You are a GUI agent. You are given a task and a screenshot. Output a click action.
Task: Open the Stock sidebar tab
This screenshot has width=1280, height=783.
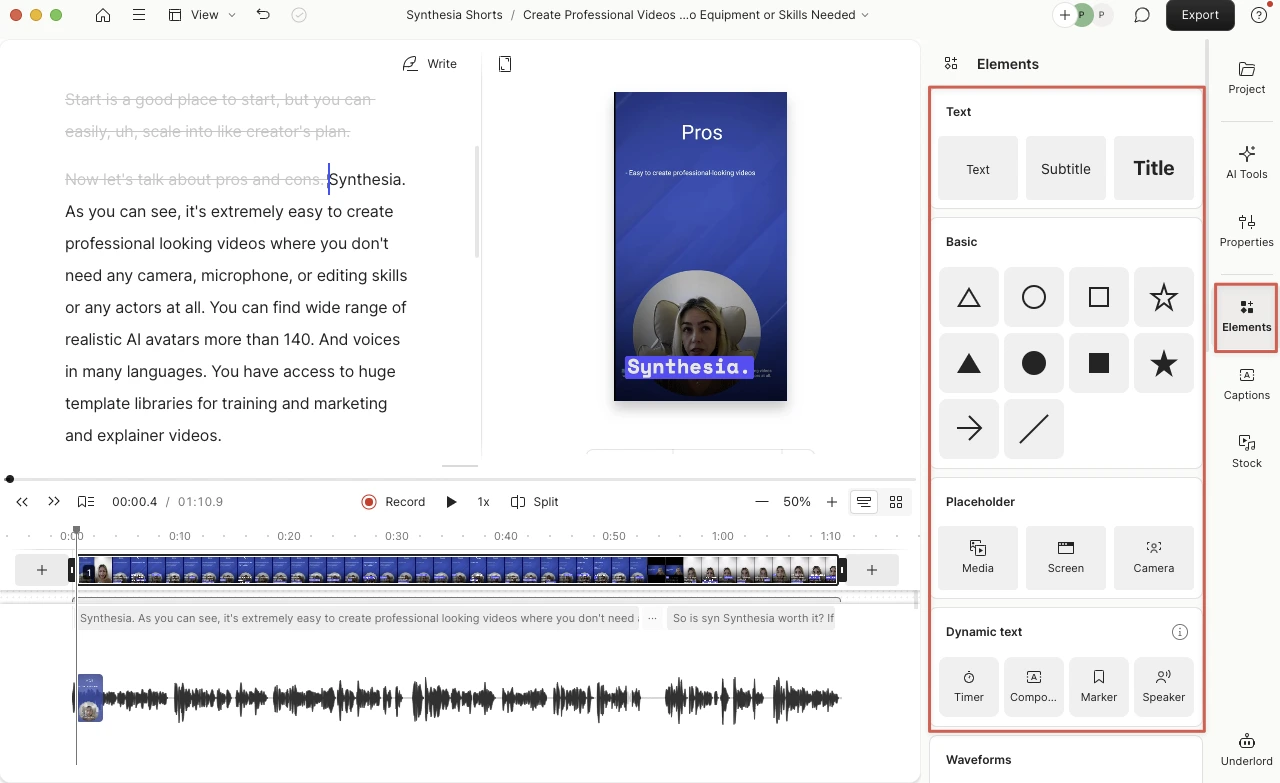pyautogui.click(x=1247, y=452)
